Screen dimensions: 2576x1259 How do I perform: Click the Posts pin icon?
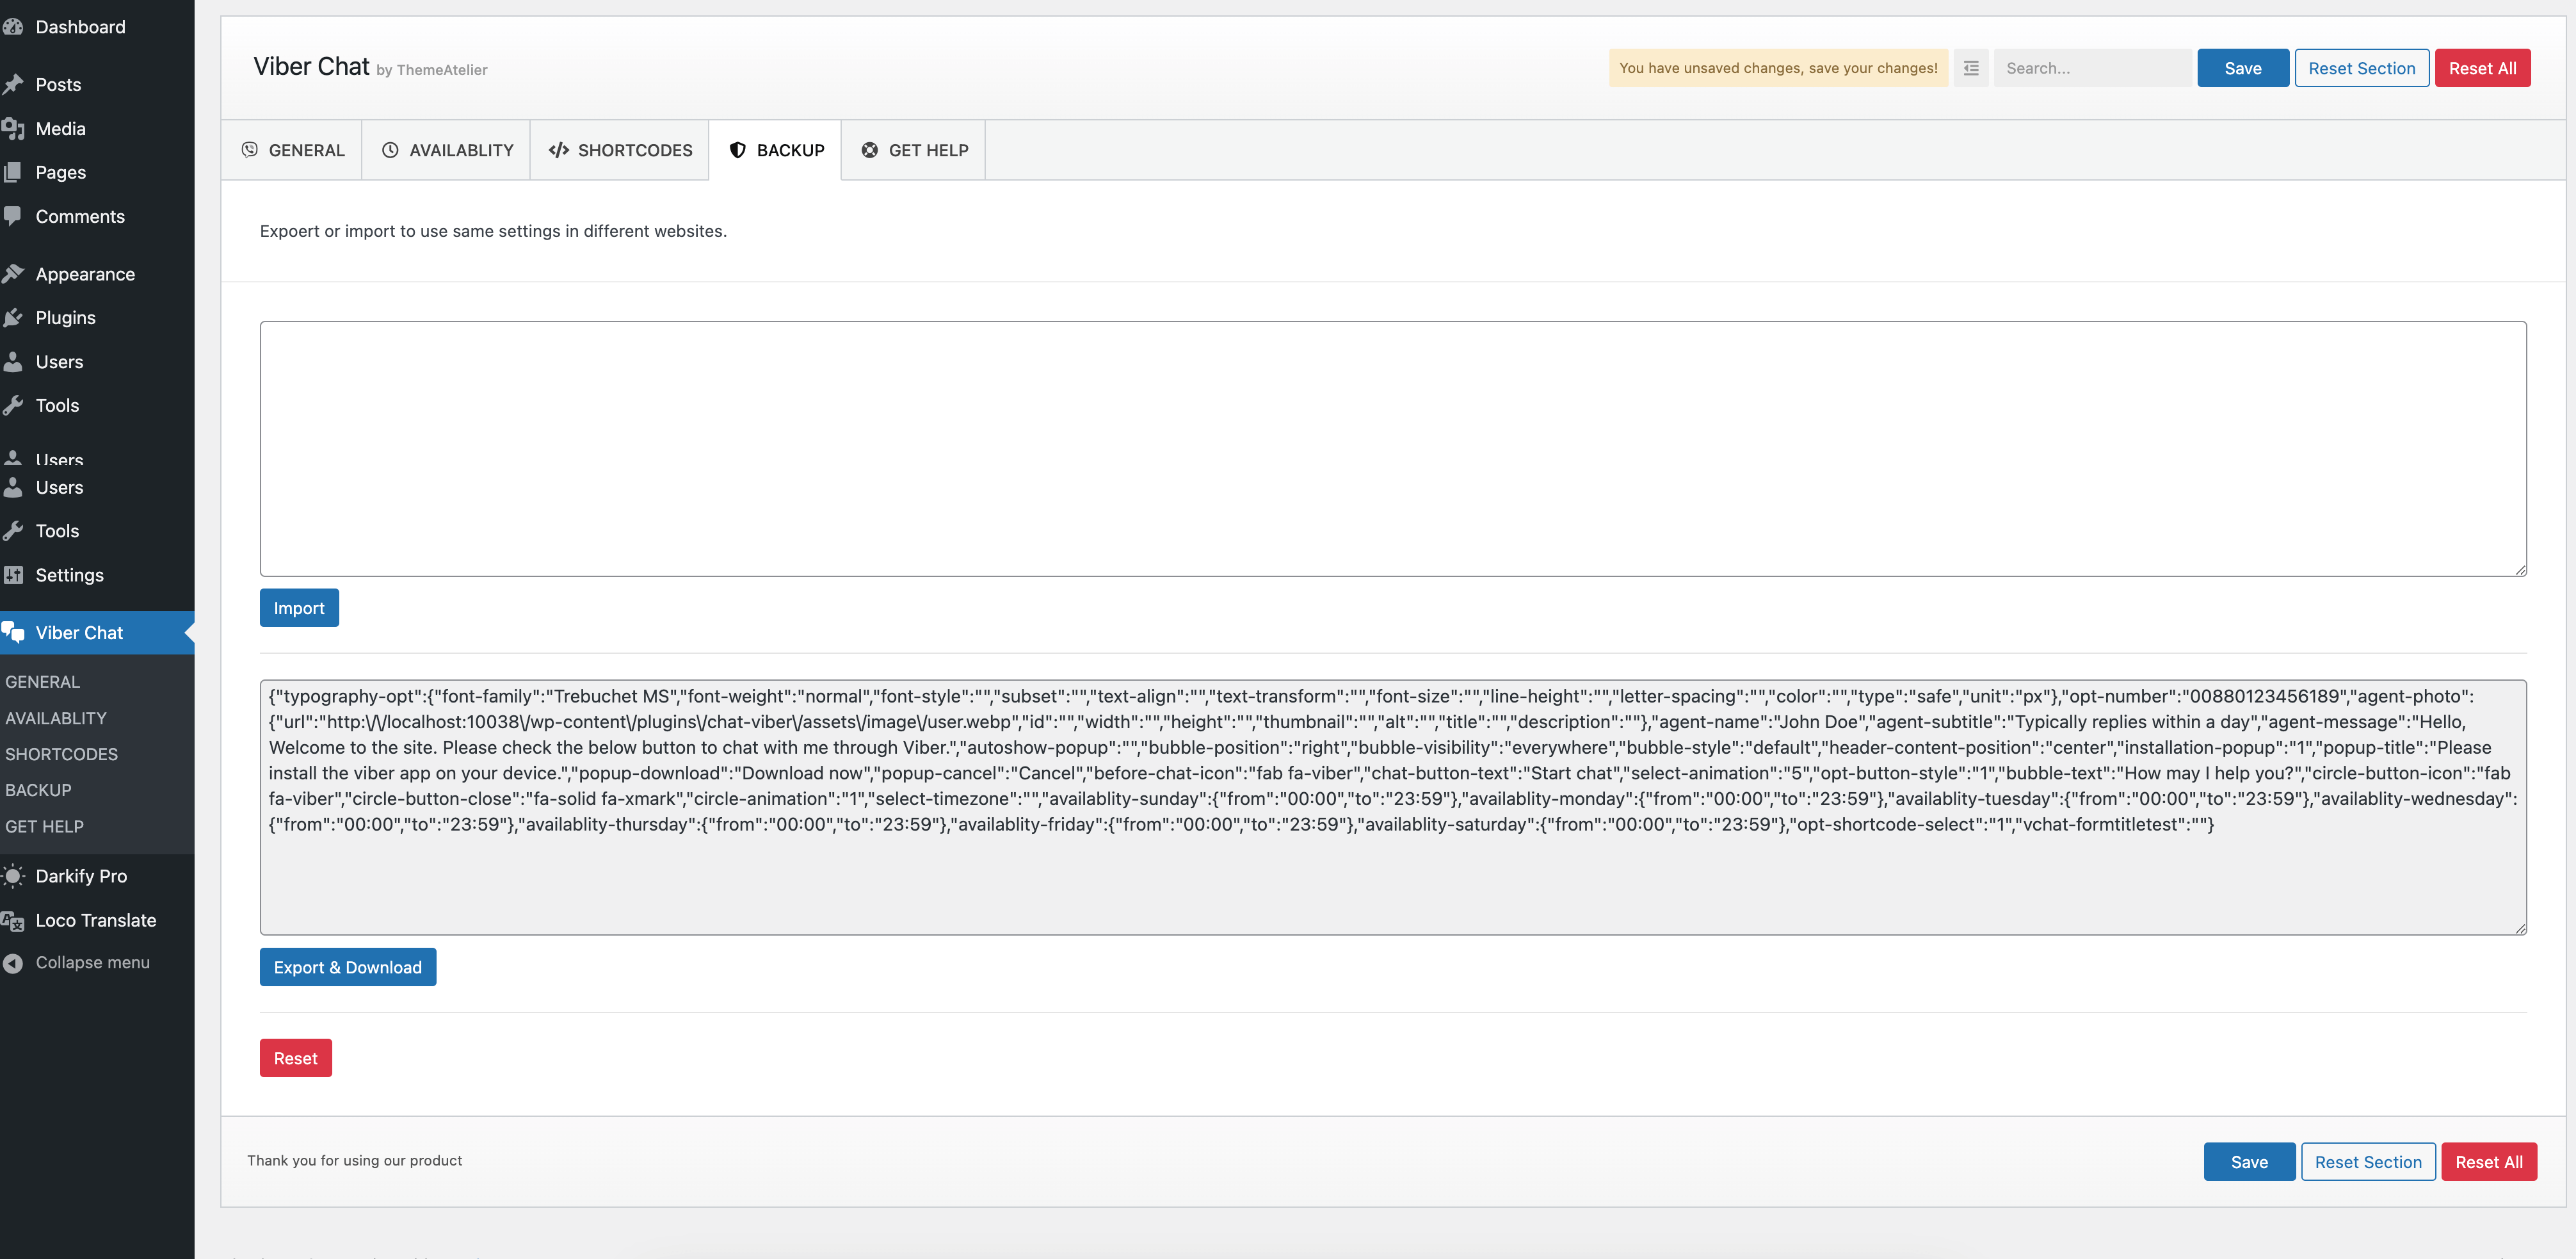click(13, 85)
